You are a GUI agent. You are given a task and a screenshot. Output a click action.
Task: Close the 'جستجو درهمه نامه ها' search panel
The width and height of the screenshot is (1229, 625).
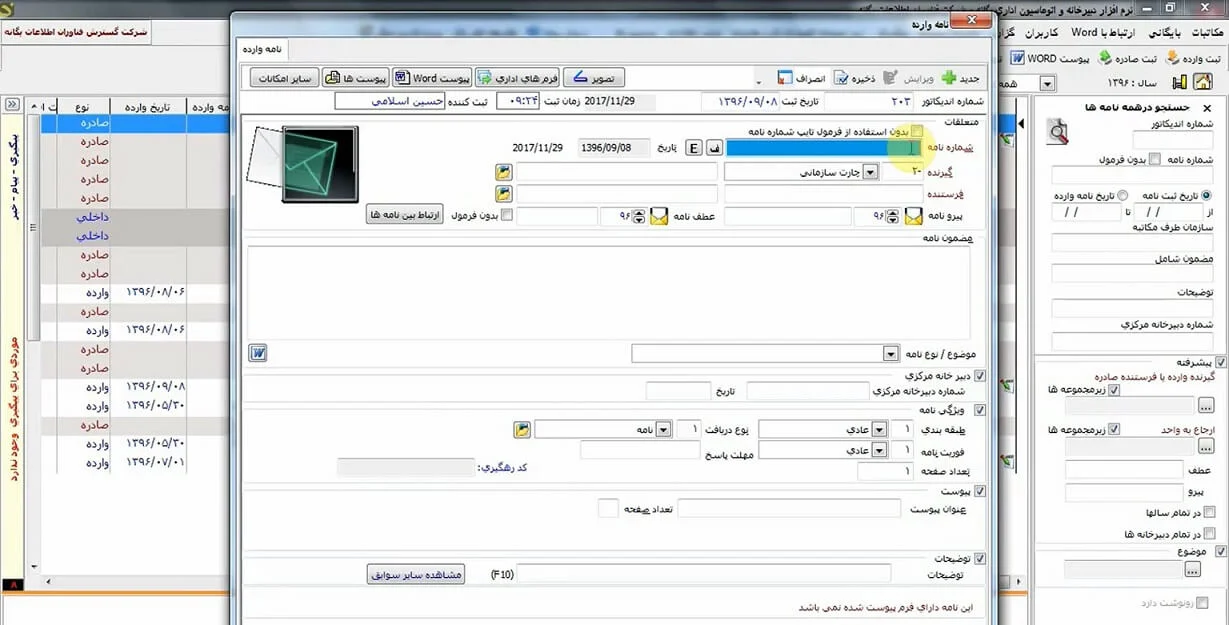[1206, 107]
